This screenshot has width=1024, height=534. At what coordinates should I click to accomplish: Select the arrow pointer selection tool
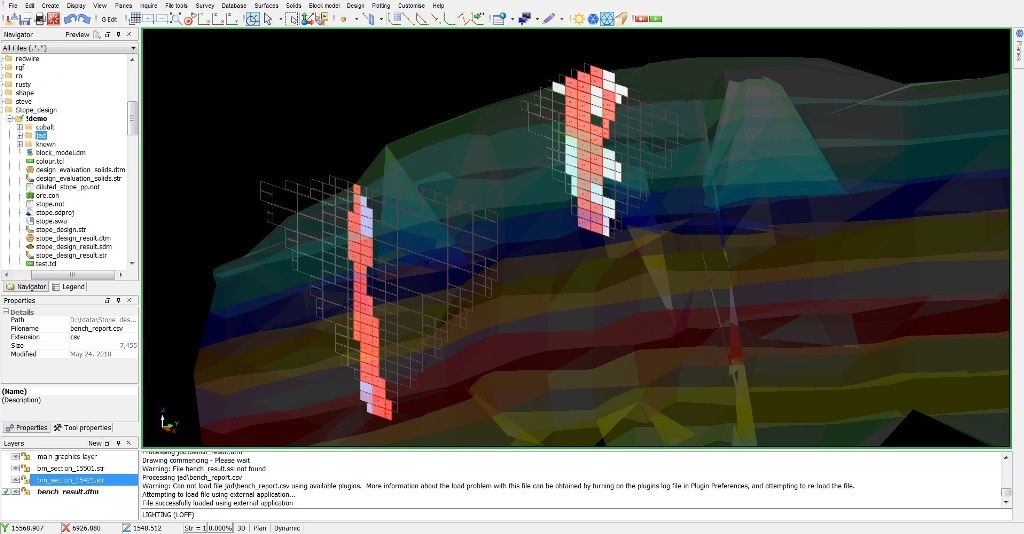268,19
